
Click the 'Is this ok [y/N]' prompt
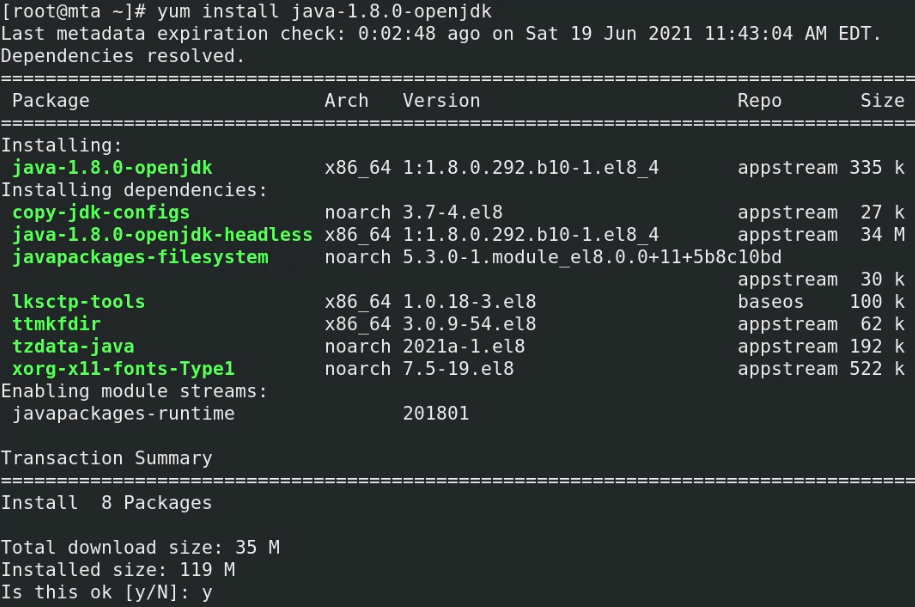[x=106, y=592]
